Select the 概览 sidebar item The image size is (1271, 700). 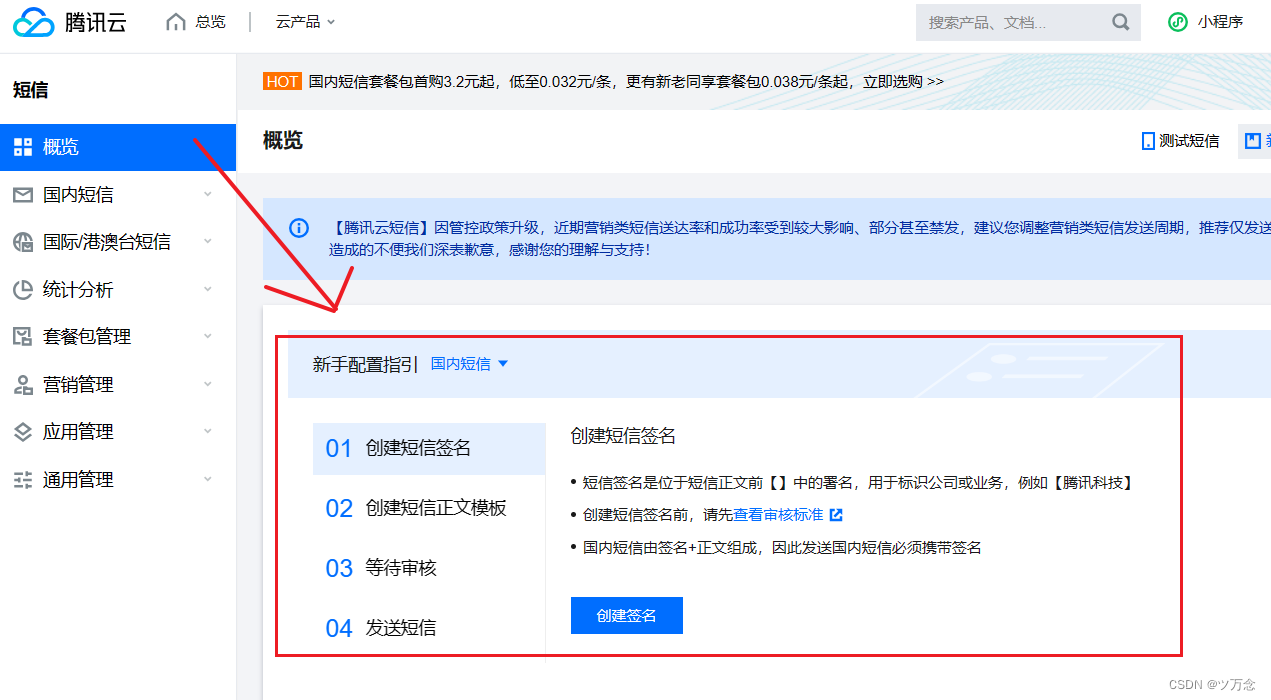tap(118, 148)
